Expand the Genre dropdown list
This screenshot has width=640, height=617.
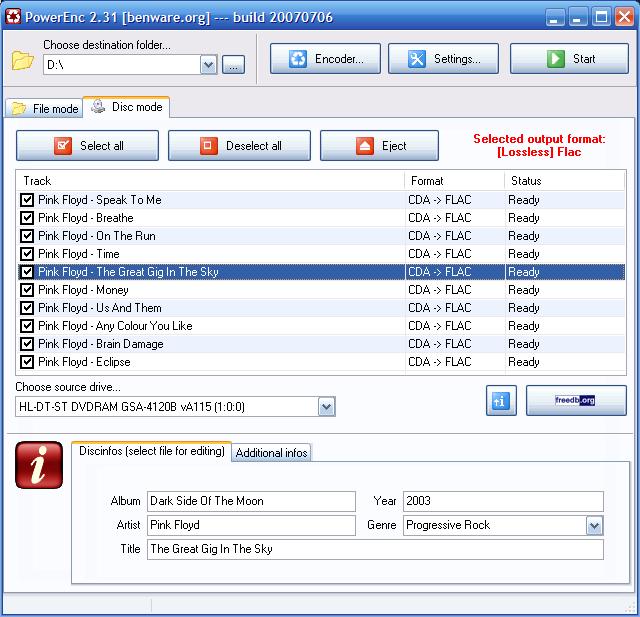pyautogui.click(x=594, y=526)
